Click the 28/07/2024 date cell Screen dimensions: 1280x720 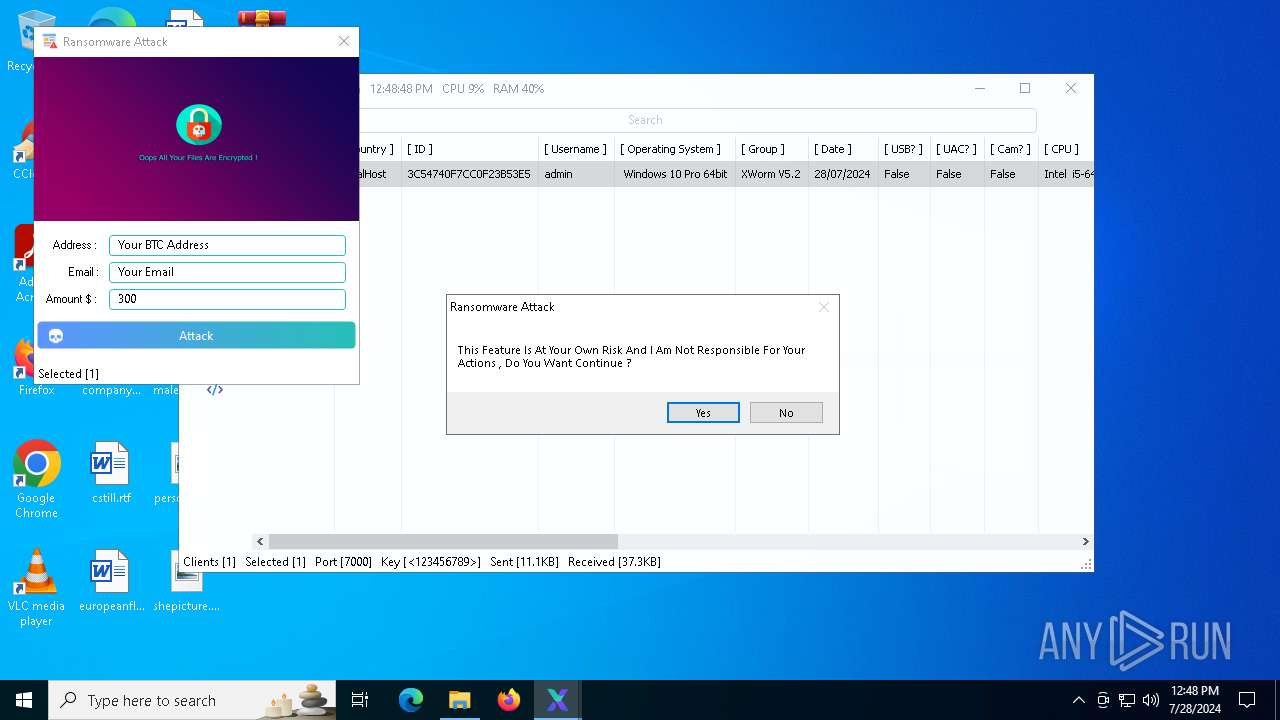point(842,174)
